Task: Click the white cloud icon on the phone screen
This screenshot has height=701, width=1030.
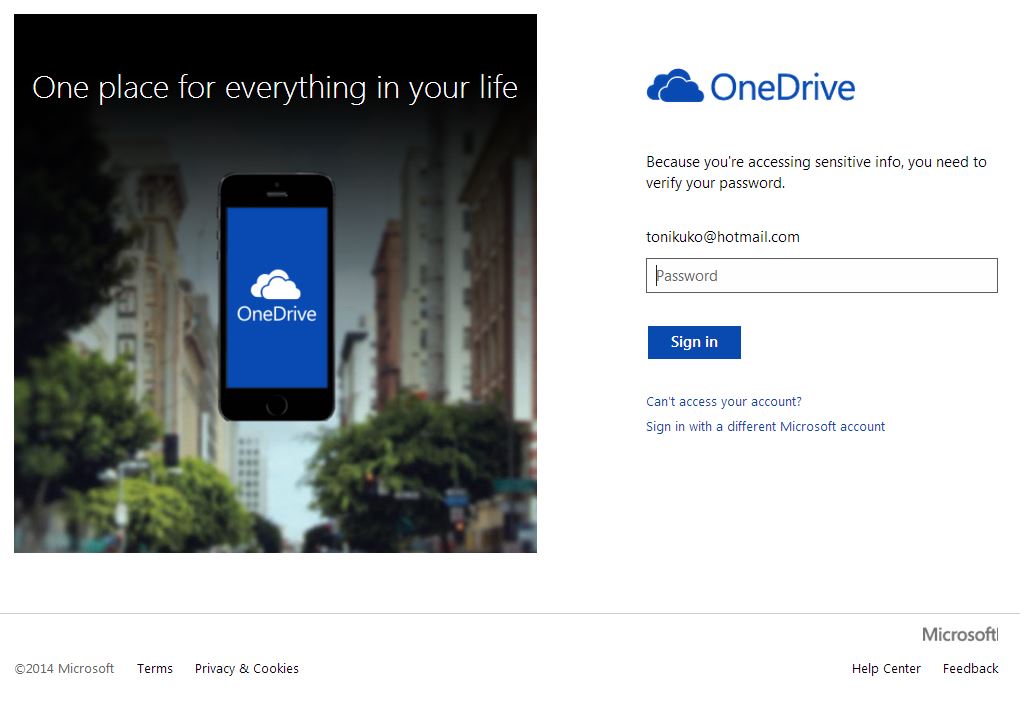Action: (x=276, y=285)
